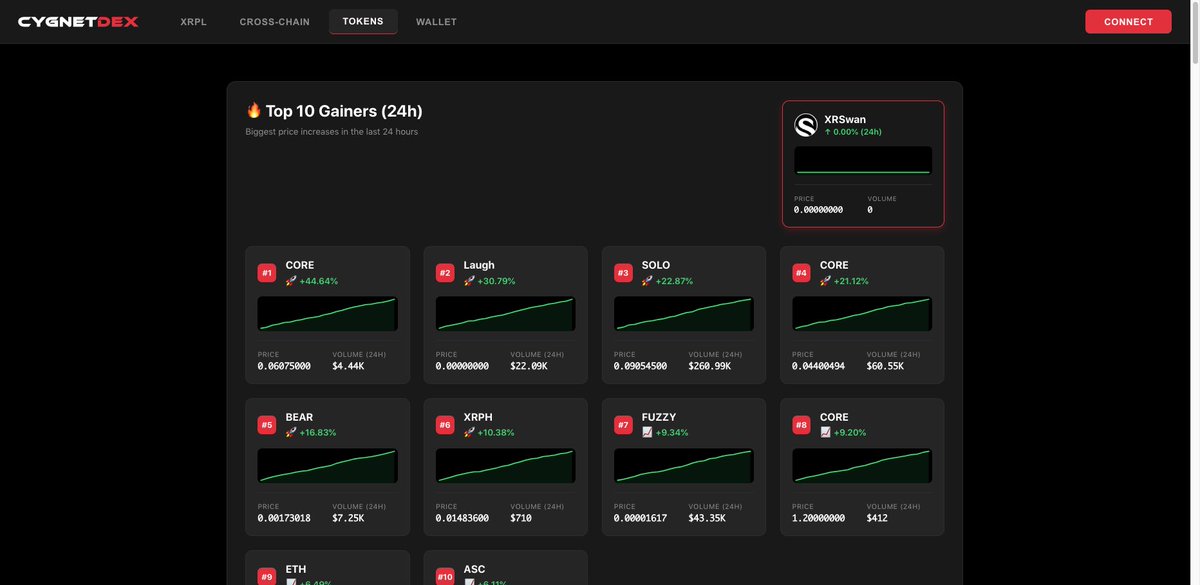Select the Tokens tab
The height and width of the screenshot is (585, 1200).
tap(363, 21)
